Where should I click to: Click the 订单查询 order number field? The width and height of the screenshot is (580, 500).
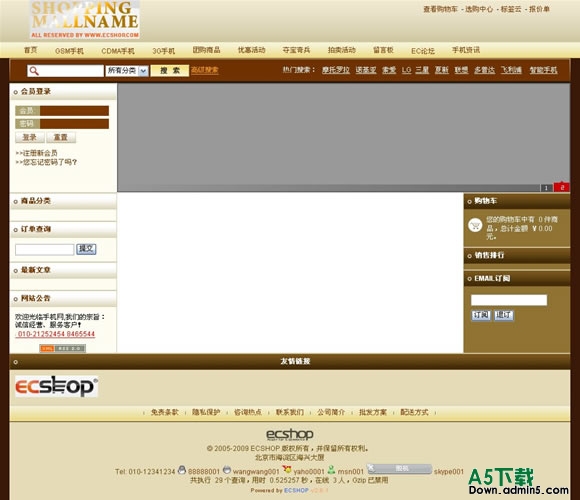coord(44,250)
